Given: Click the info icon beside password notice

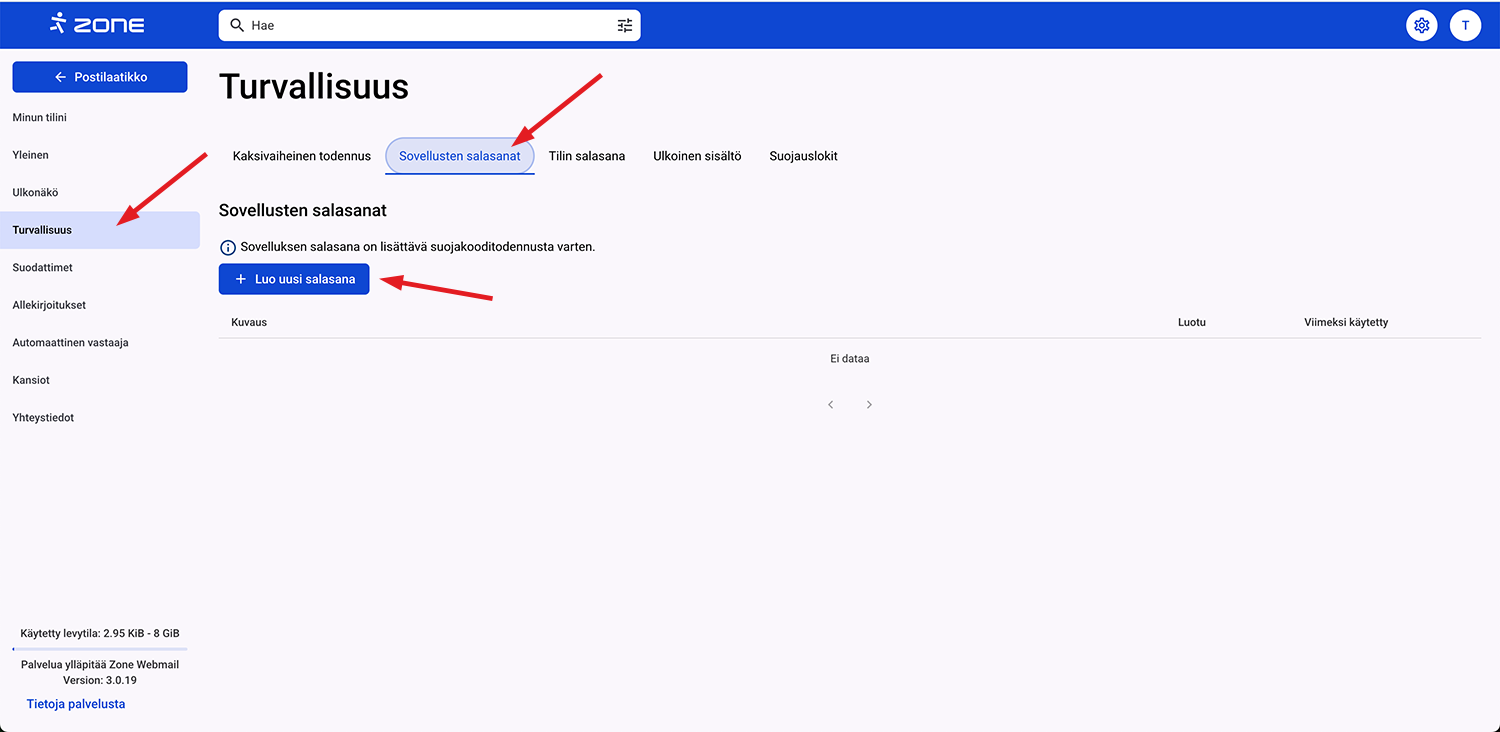Looking at the screenshot, I should pyautogui.click(x=228, y=247).
